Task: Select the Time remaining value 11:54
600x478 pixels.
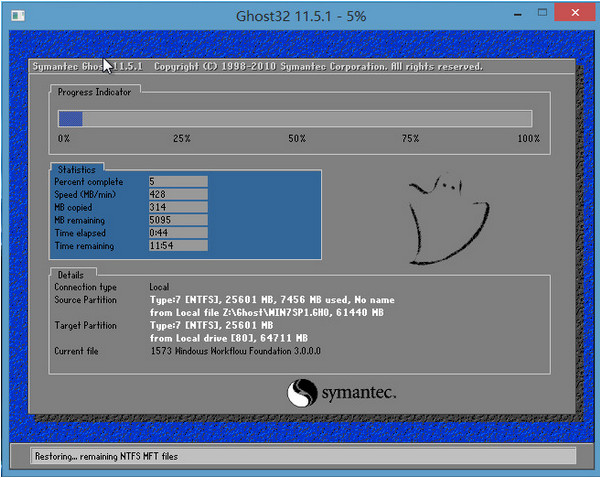Action: tap(178, 246)
